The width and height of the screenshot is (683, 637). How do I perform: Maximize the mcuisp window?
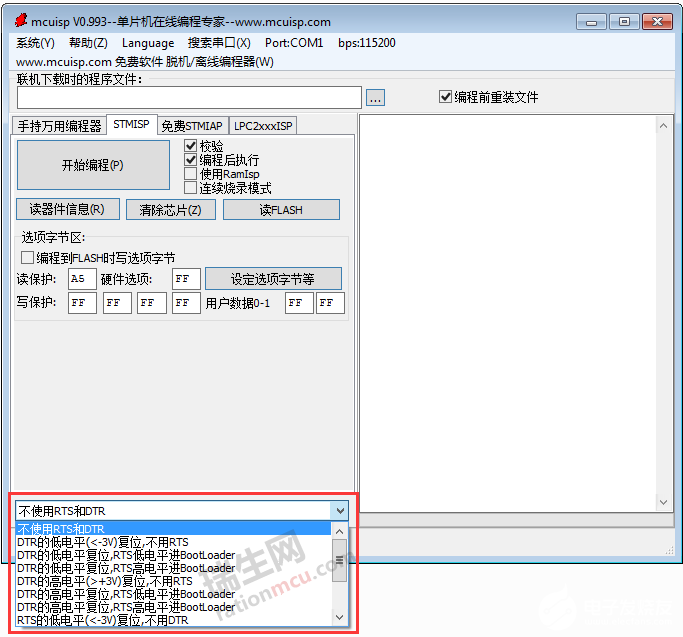pos(624,22)
